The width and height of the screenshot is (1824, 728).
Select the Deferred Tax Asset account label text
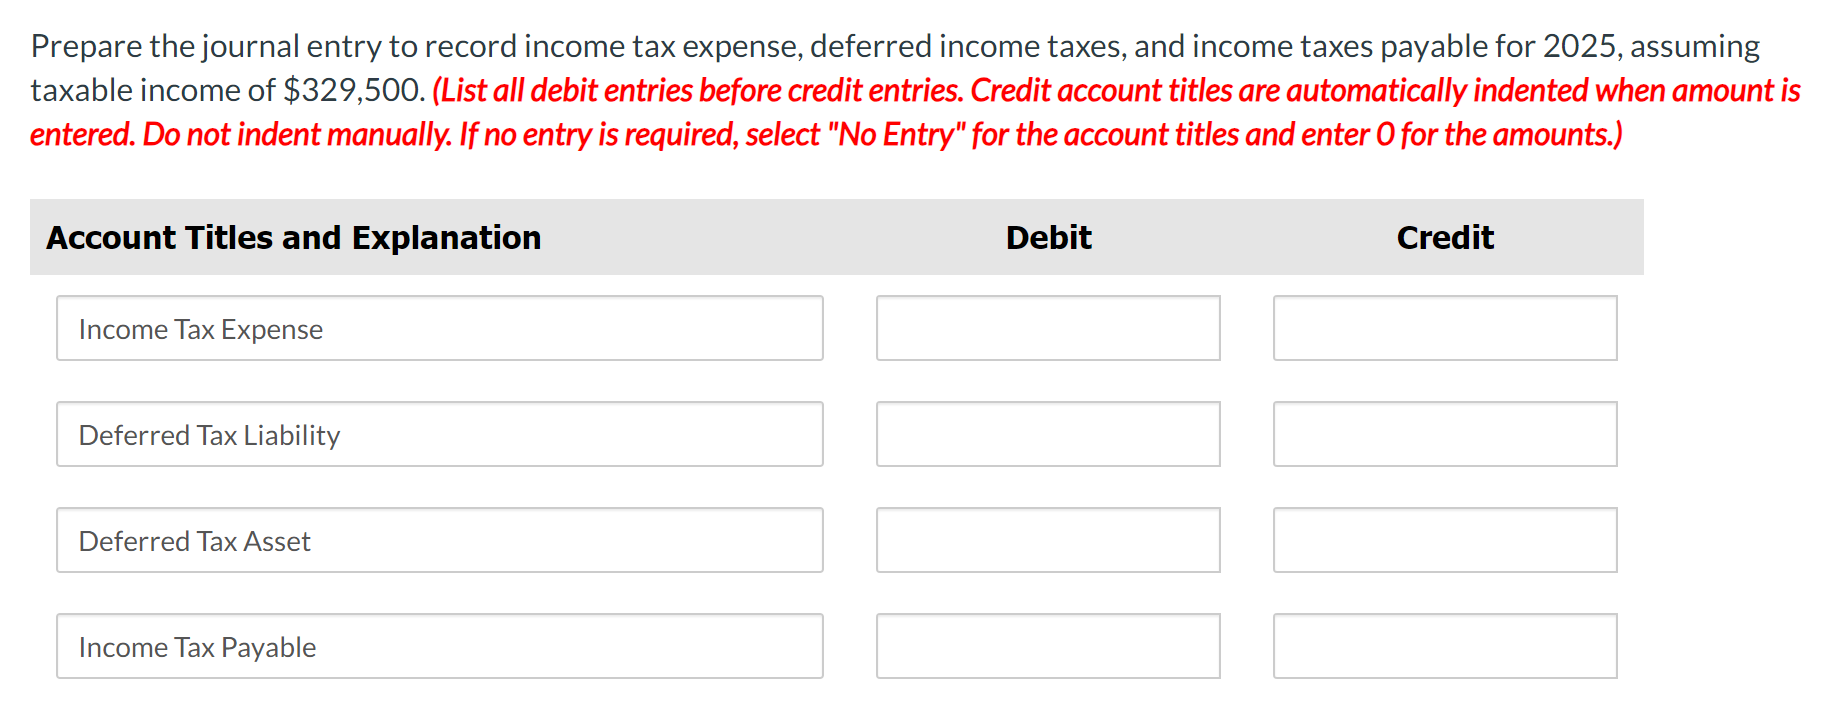coord(194,540)
